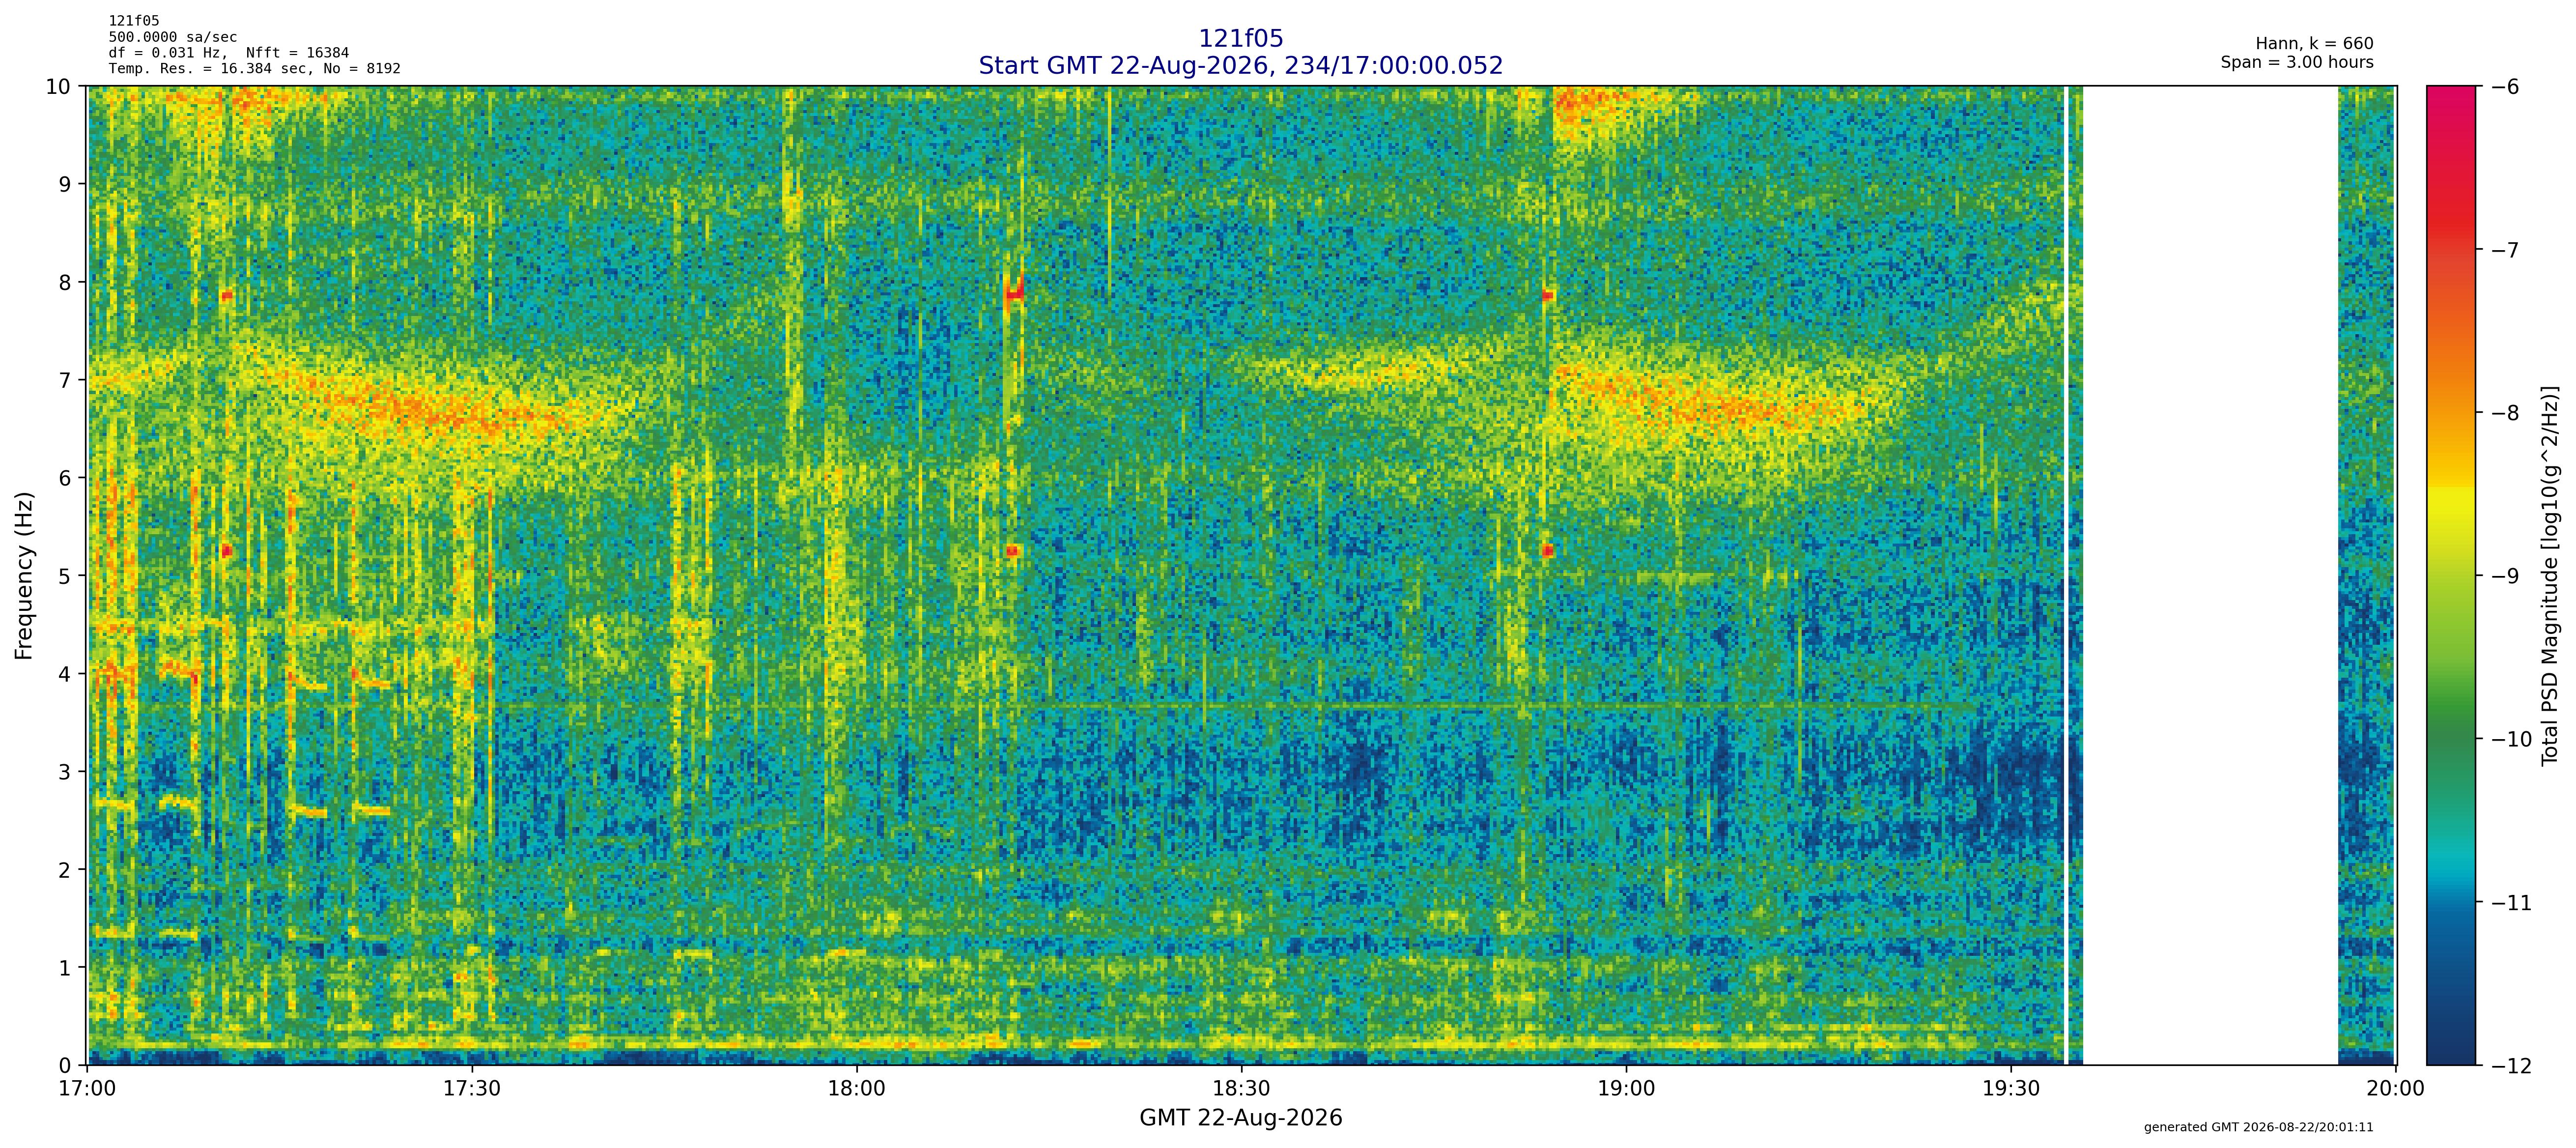
Task: Click frequency axis tick label '0'
Action: (65, 1066)
